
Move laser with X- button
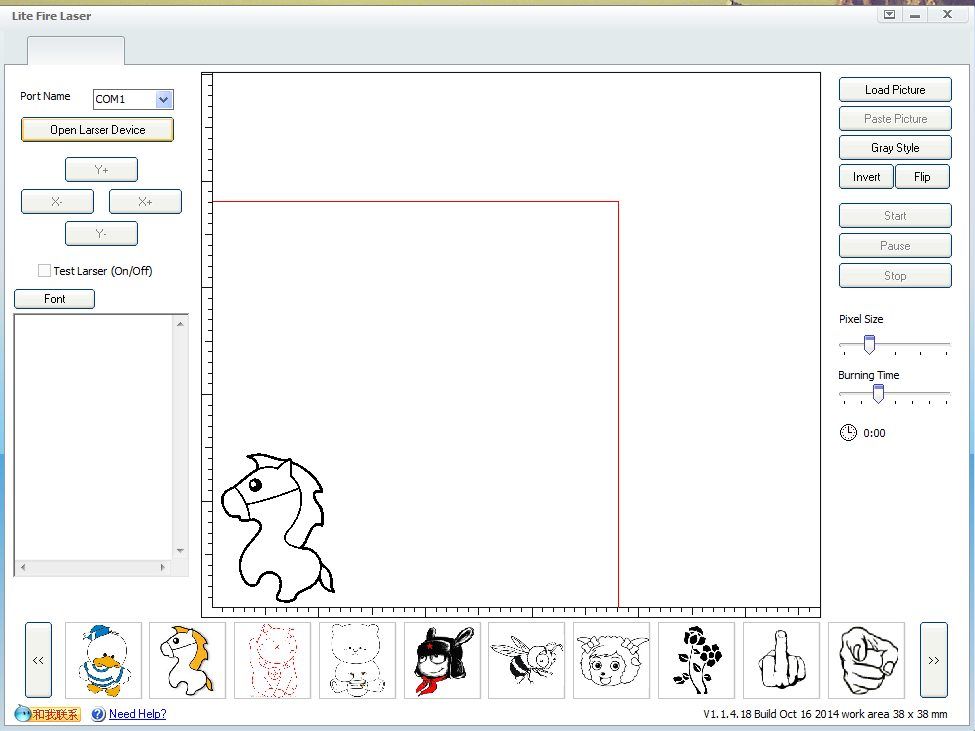(x=57, y=201)
